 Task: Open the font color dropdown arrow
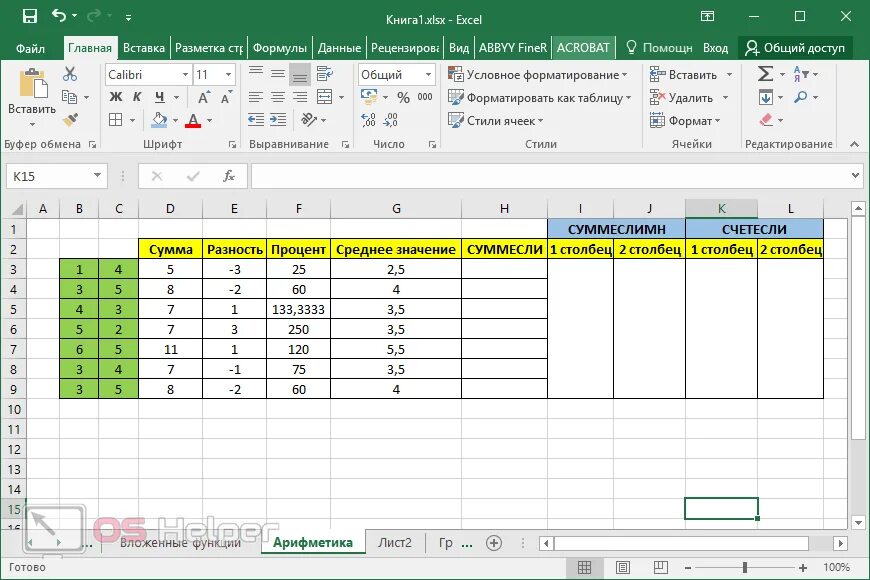(209, 120)
